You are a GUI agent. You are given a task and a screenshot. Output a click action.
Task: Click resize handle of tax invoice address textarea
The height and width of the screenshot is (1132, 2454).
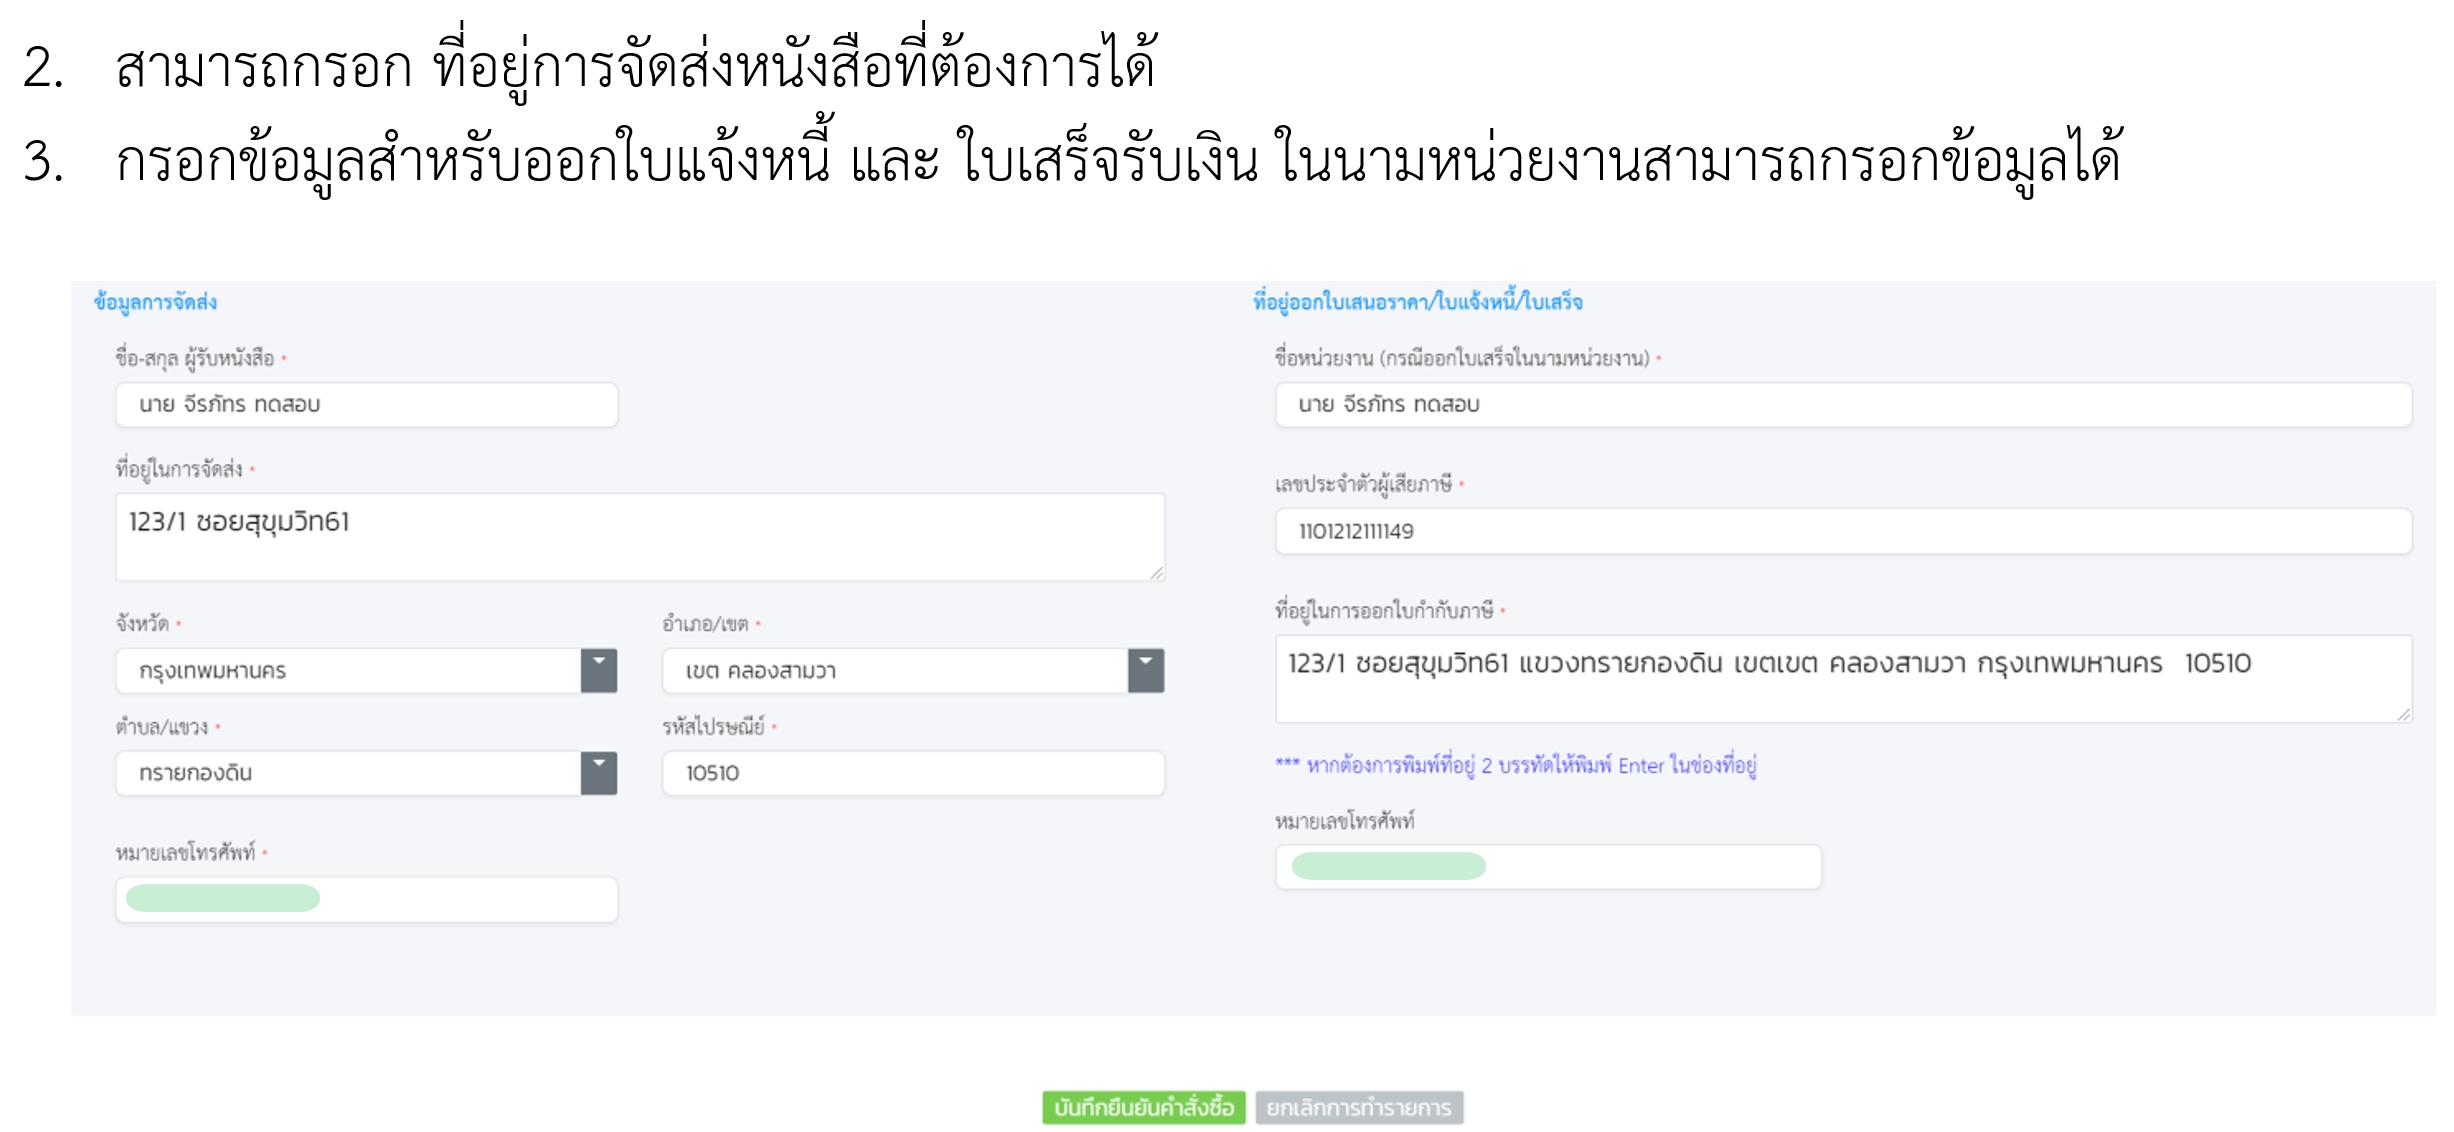click(x=2404, y=714)
